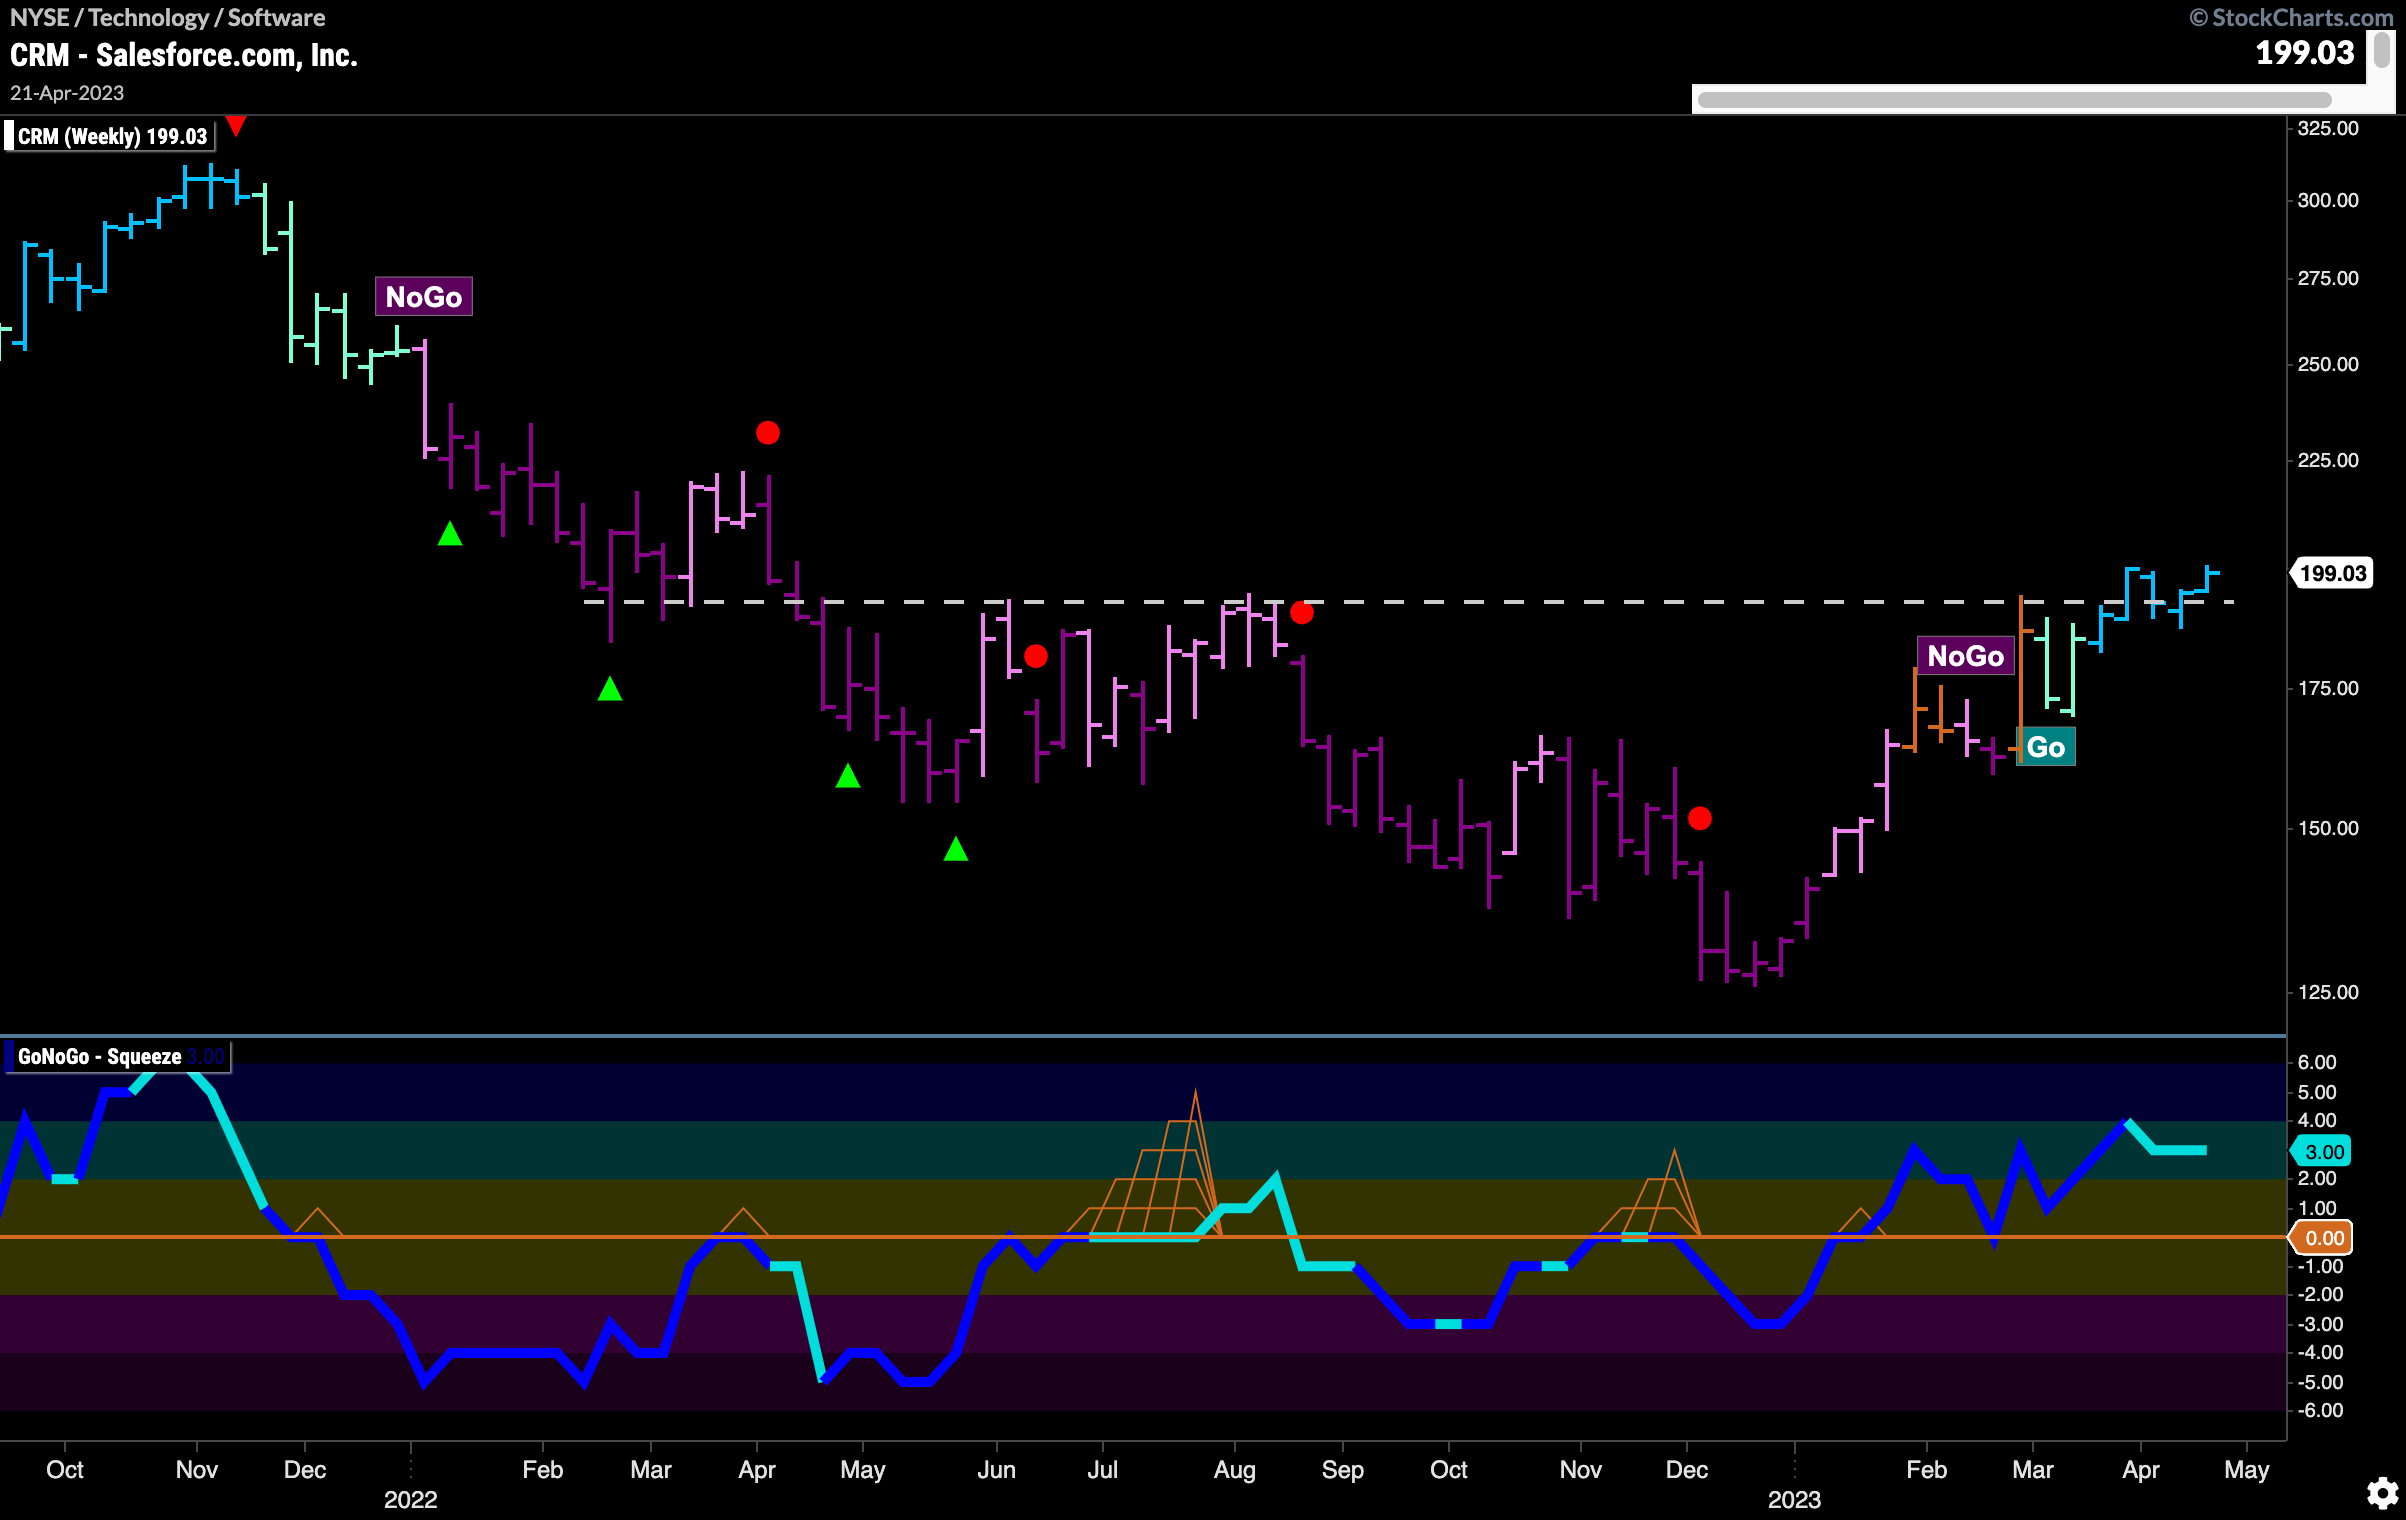The height and width of the screenshot is (1520, 2406).
Task: Click the red dot marker near late August 2022
Action: pos(1302,612)
